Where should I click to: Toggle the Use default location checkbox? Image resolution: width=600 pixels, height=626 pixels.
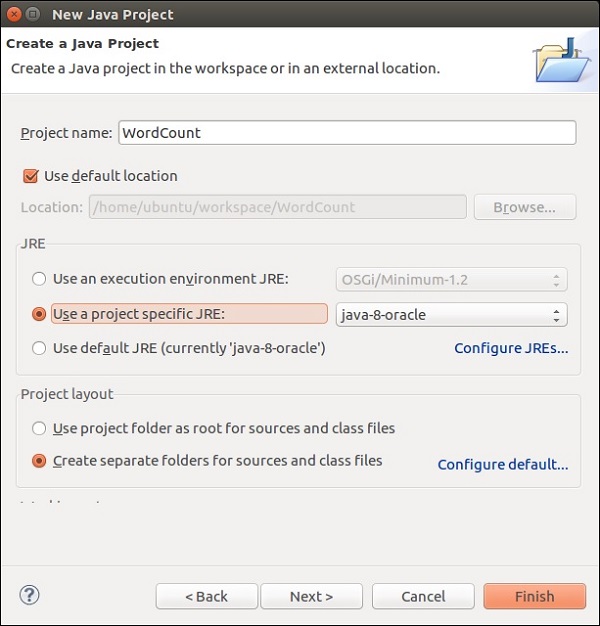point(30,176)
